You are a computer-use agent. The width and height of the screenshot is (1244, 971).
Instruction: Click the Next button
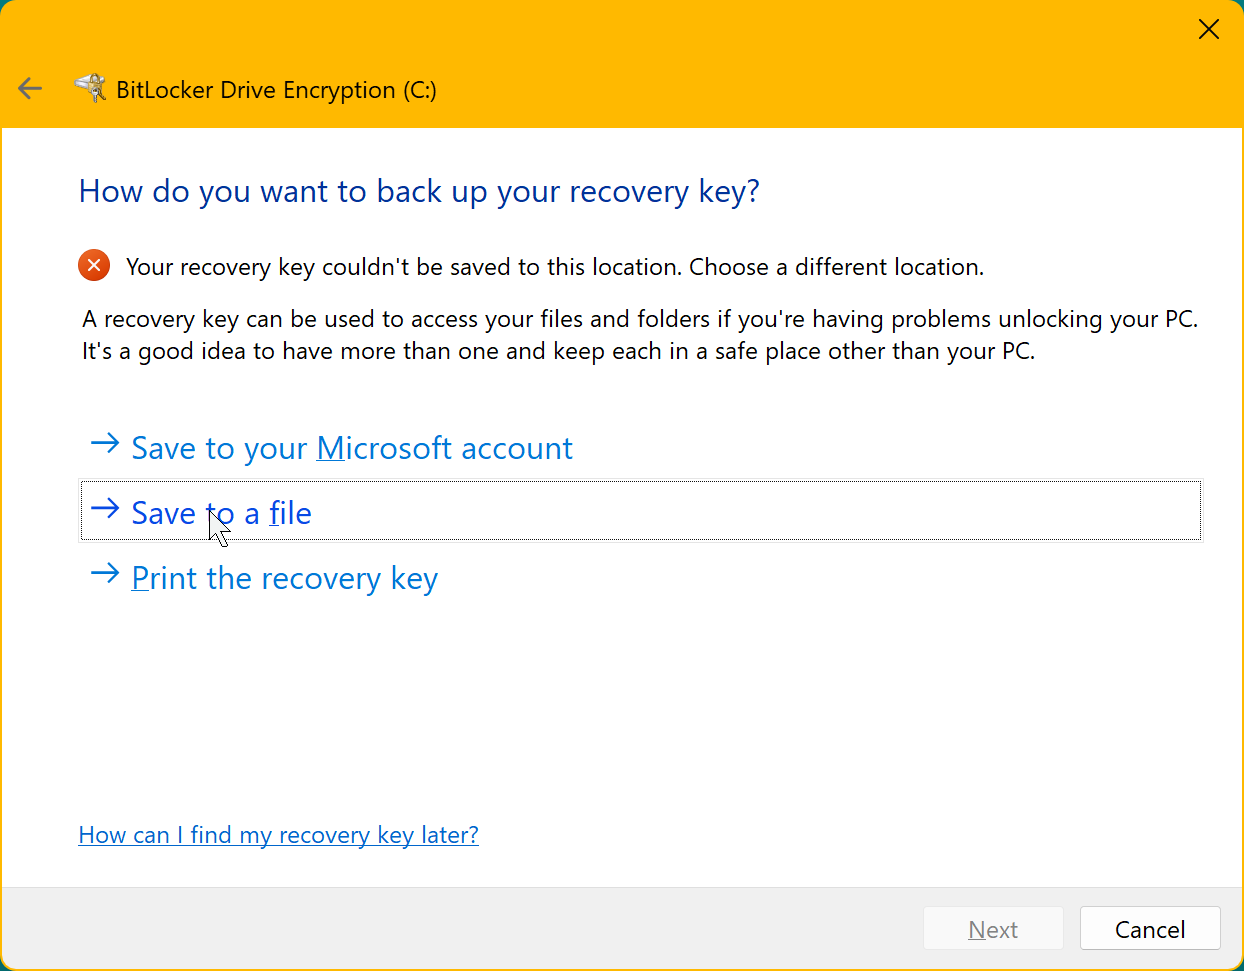coord(993,929)
